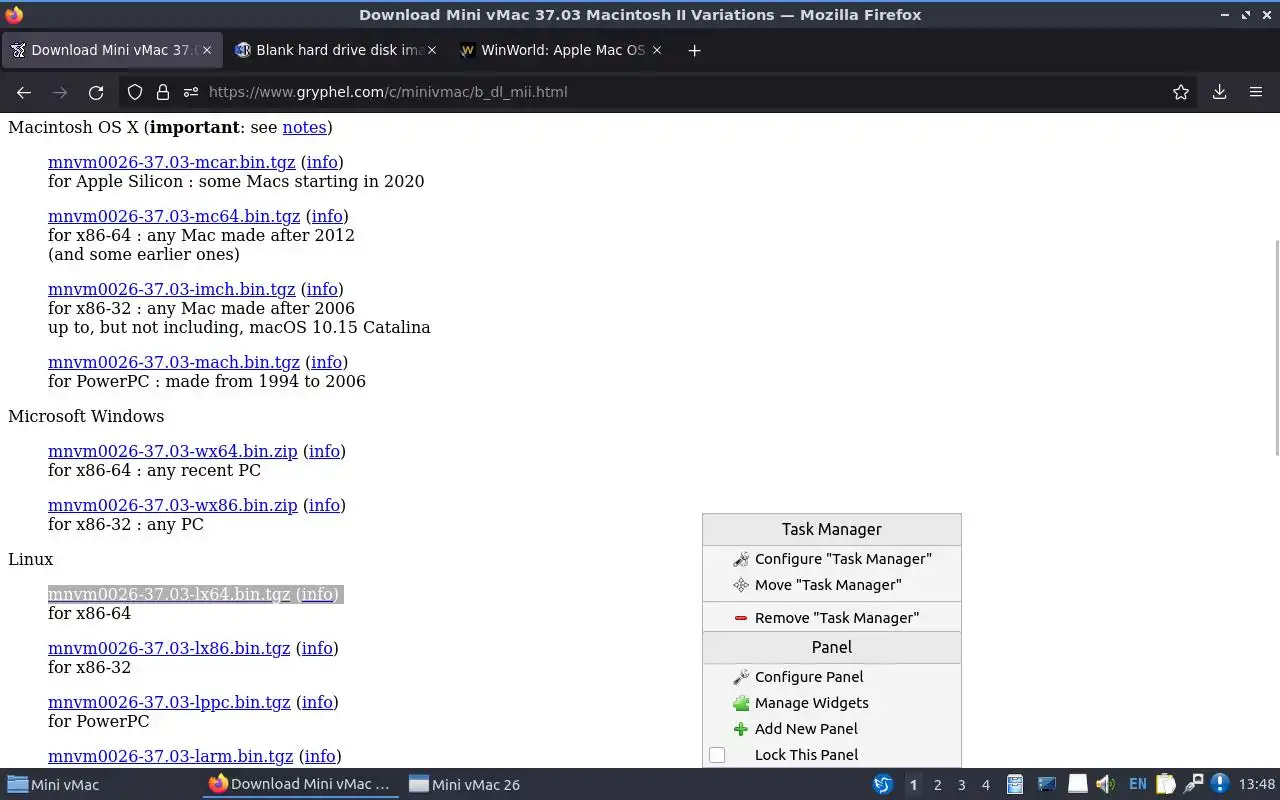Open info link for mcar.bin.tgz
Viewport: 1280px width, 800px height.
click(x=322, y=162)
